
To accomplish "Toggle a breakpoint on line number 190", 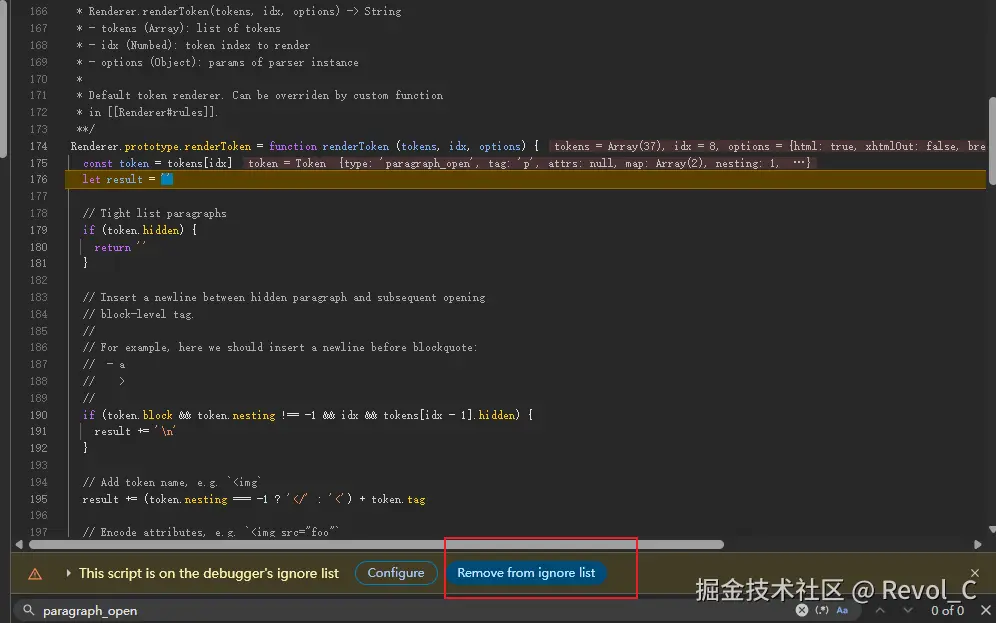I will [37, 414].
